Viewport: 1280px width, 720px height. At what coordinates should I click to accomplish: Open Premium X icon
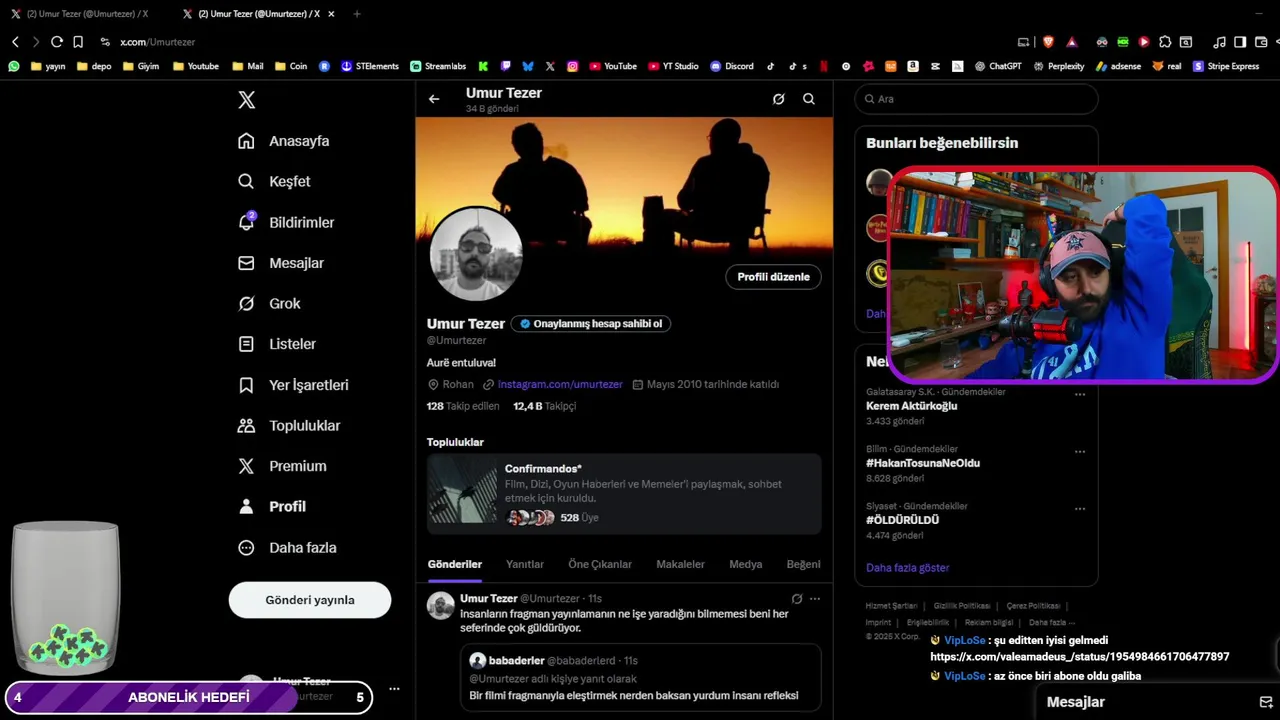point(246,466)
